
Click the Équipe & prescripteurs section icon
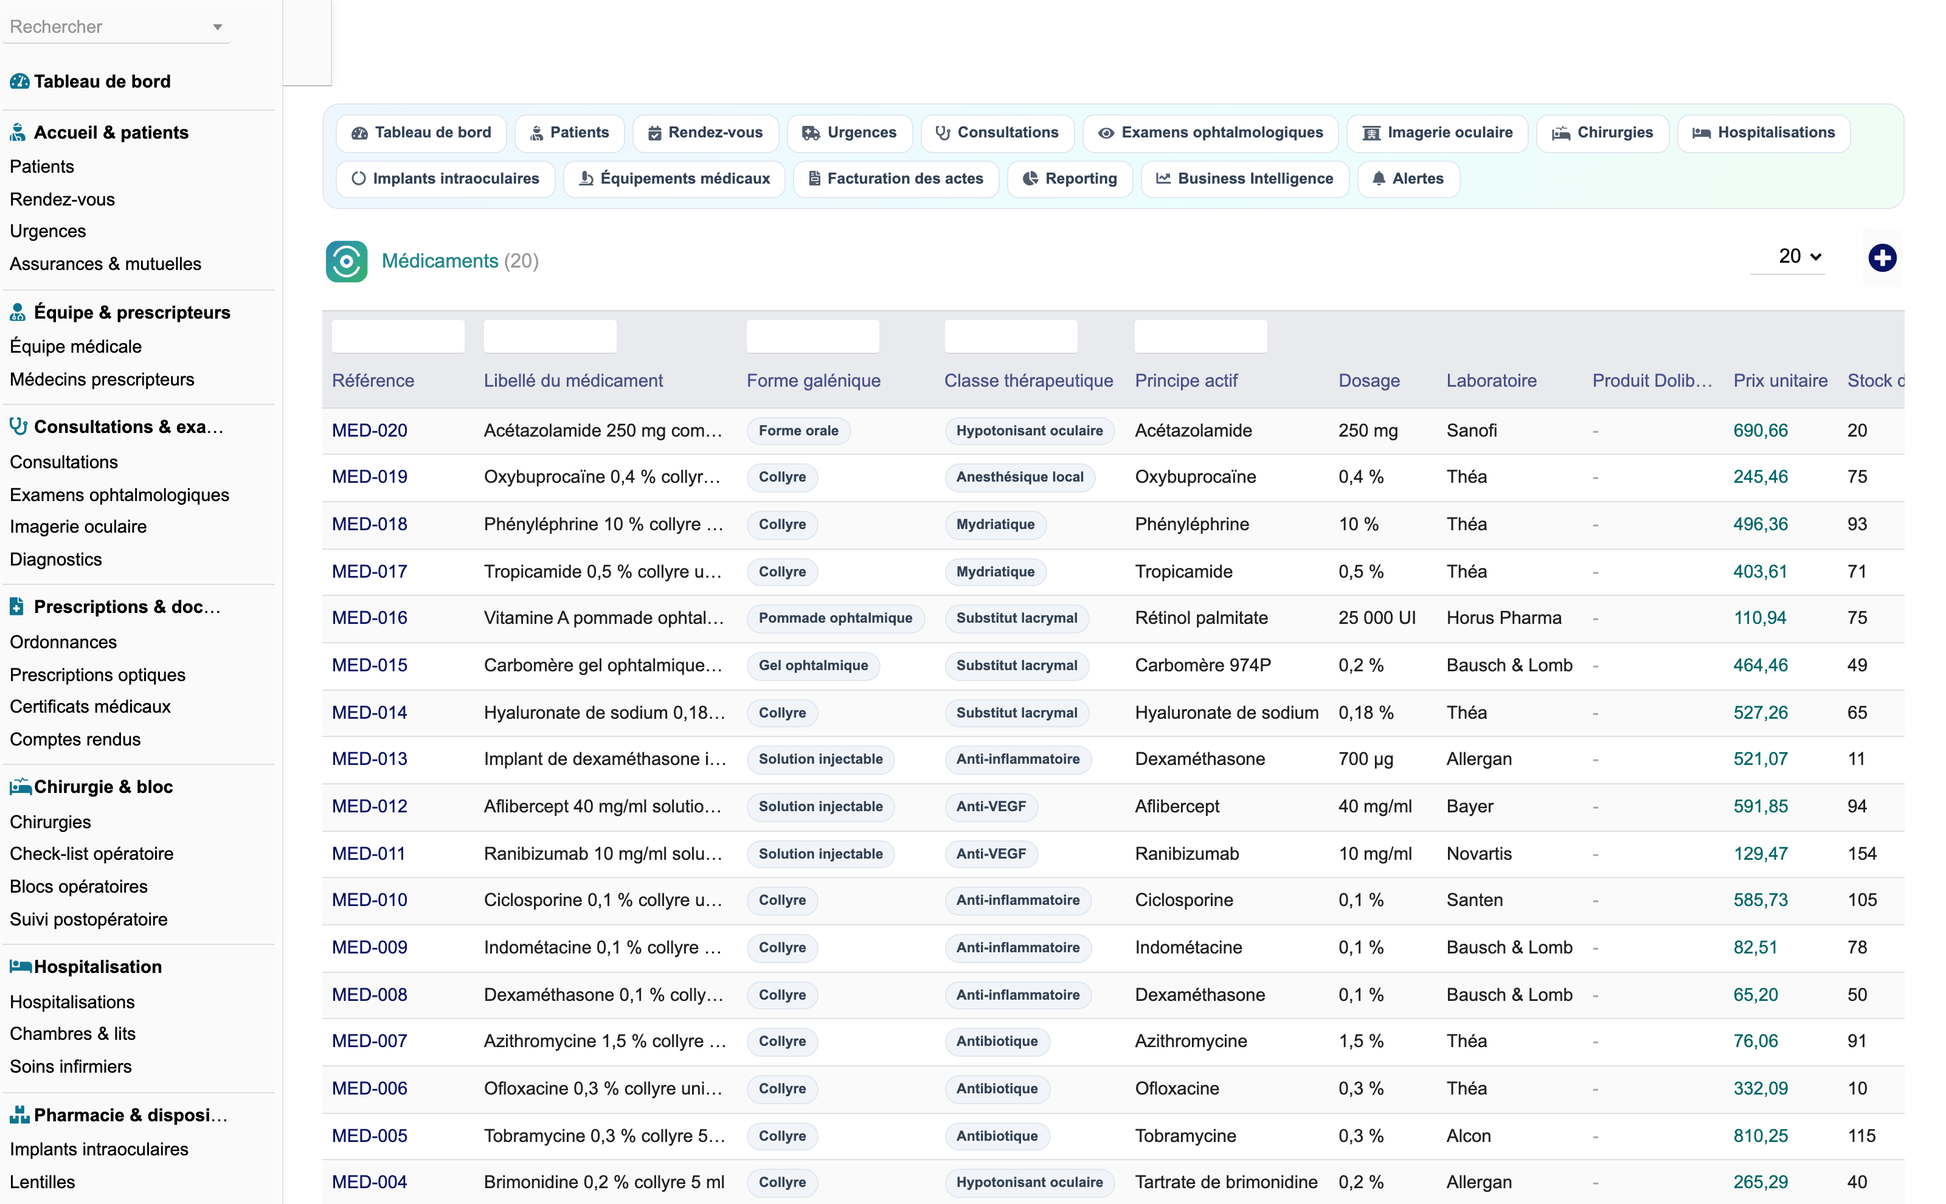pos(18,313)
